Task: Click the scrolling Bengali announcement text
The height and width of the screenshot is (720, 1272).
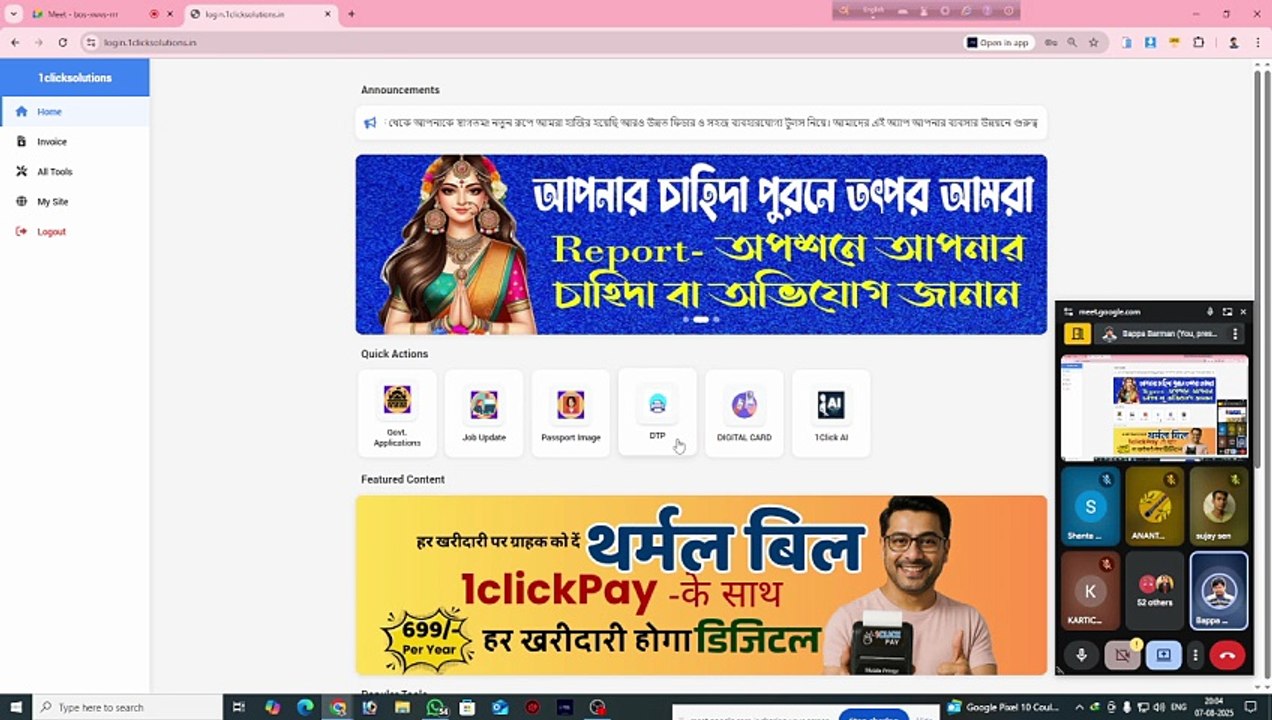Action: pyautogui.click(x=713, y=123)
